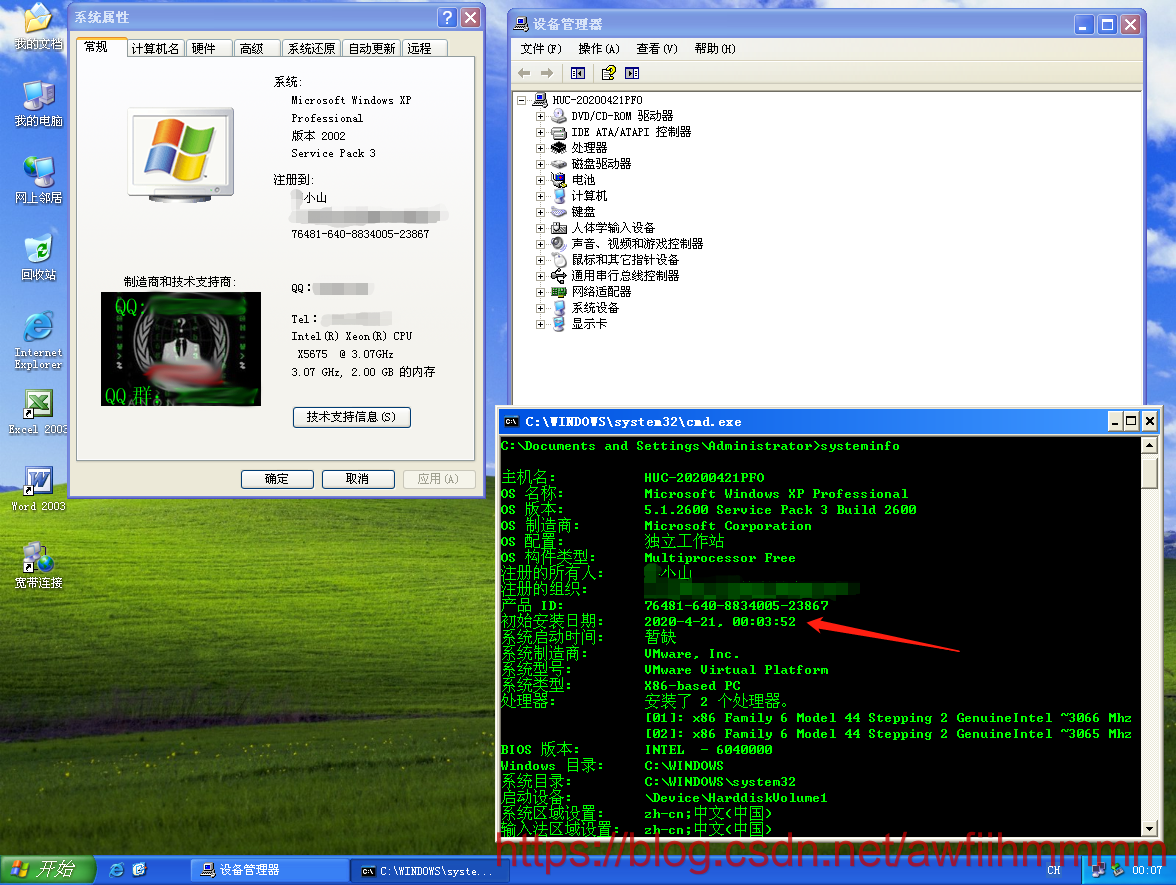This screenshot has width=1176, height=885.
Task: Select the 计算机 device tree item
Action: click(x=590, y=196)
